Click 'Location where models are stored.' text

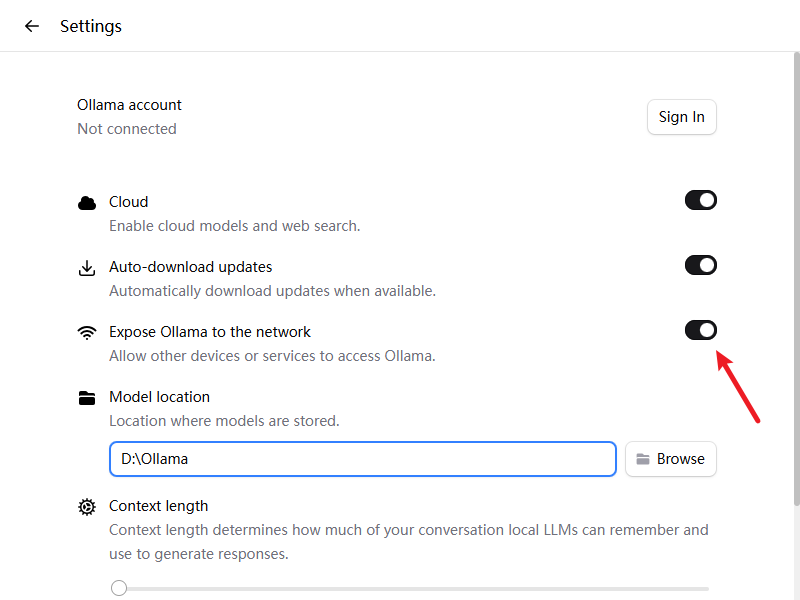224,420
